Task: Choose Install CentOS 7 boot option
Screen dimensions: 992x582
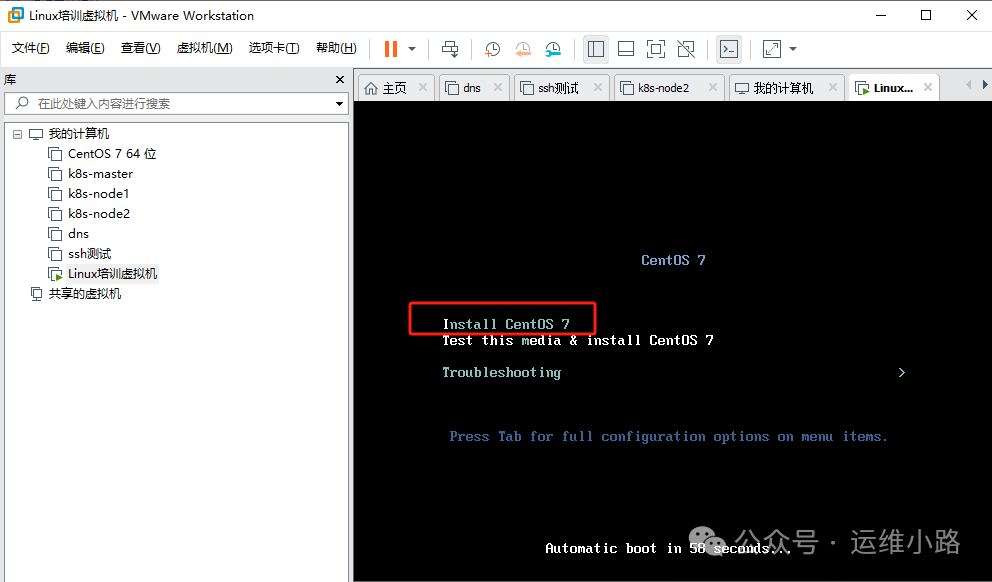Action: click(506, 325)
